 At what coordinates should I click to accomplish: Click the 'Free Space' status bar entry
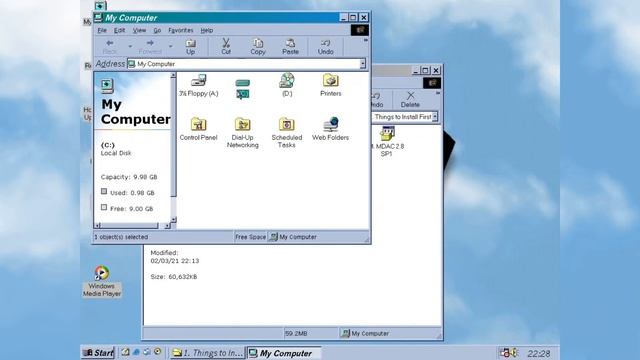(x=251, y=237)
